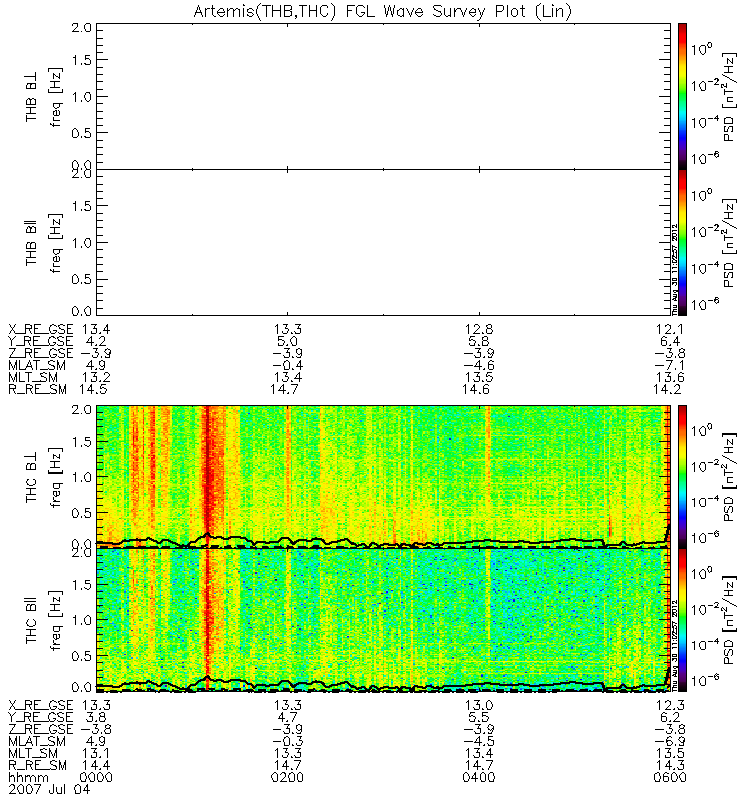Click the "THB B∥" y-axis label
The width and height of the screenshot is (750, 800).
pos(31,243)
